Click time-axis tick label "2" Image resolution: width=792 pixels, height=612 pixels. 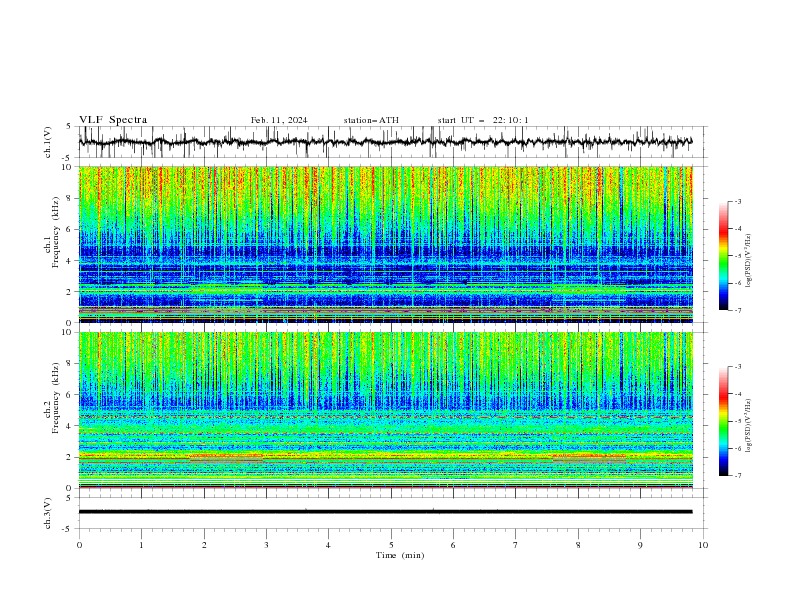click(x=204, y=545)
